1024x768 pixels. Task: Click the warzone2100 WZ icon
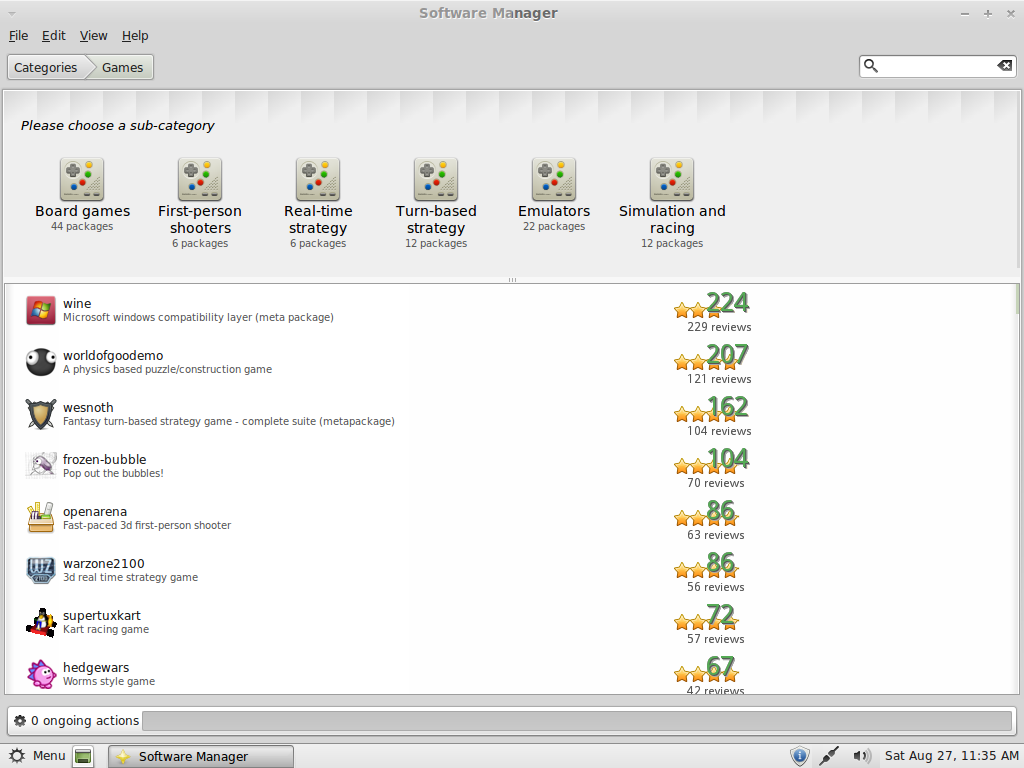point(40,570)
